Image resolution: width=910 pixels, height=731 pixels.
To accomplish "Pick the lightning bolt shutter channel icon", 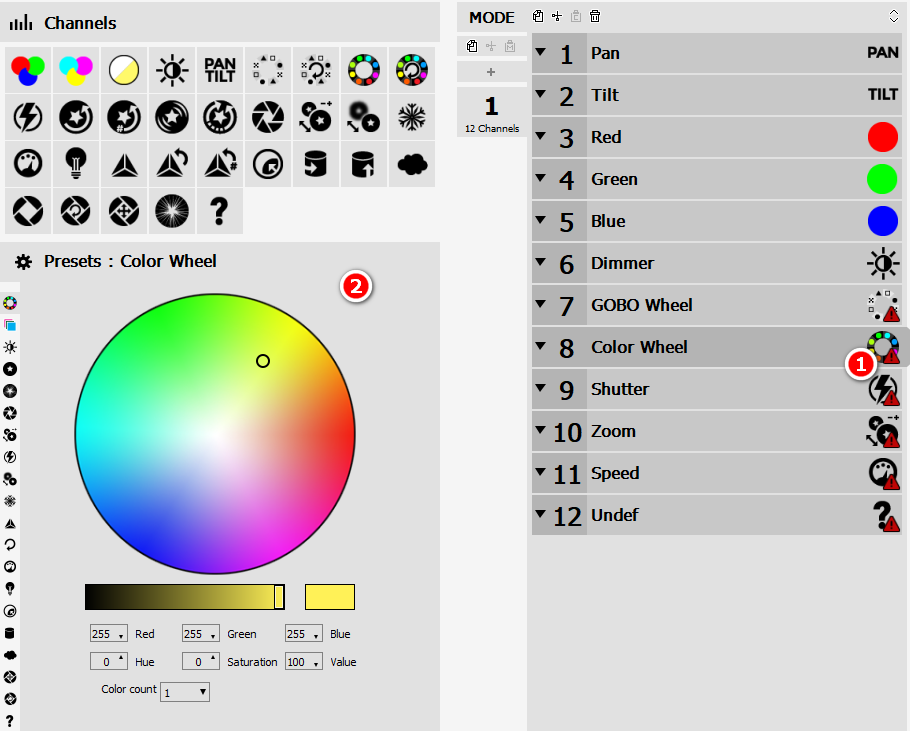I will pos(27,117).
